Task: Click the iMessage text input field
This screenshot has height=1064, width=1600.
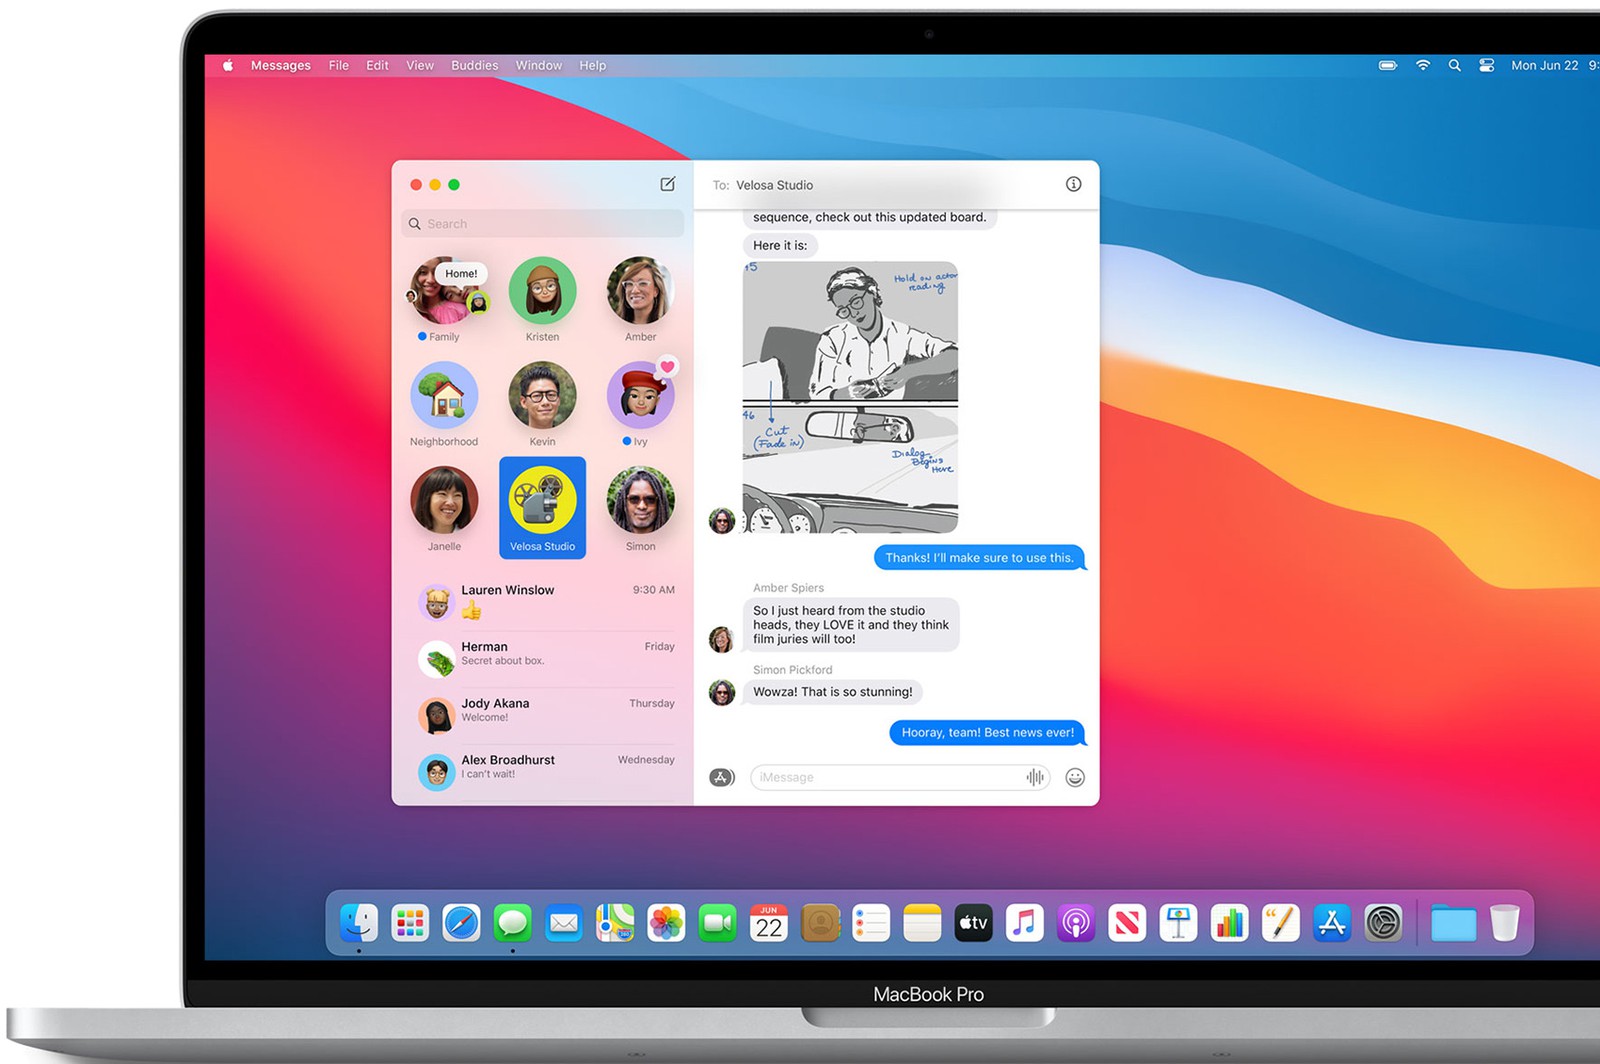Action: coord(885,777)
